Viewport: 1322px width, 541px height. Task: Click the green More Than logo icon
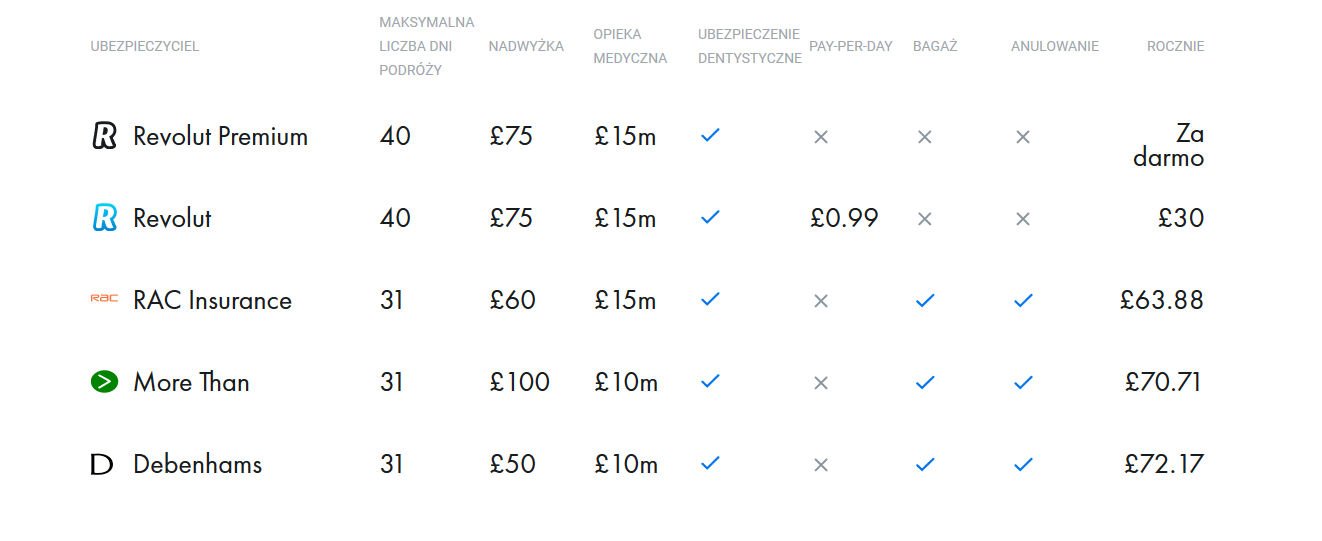point(104,381)
